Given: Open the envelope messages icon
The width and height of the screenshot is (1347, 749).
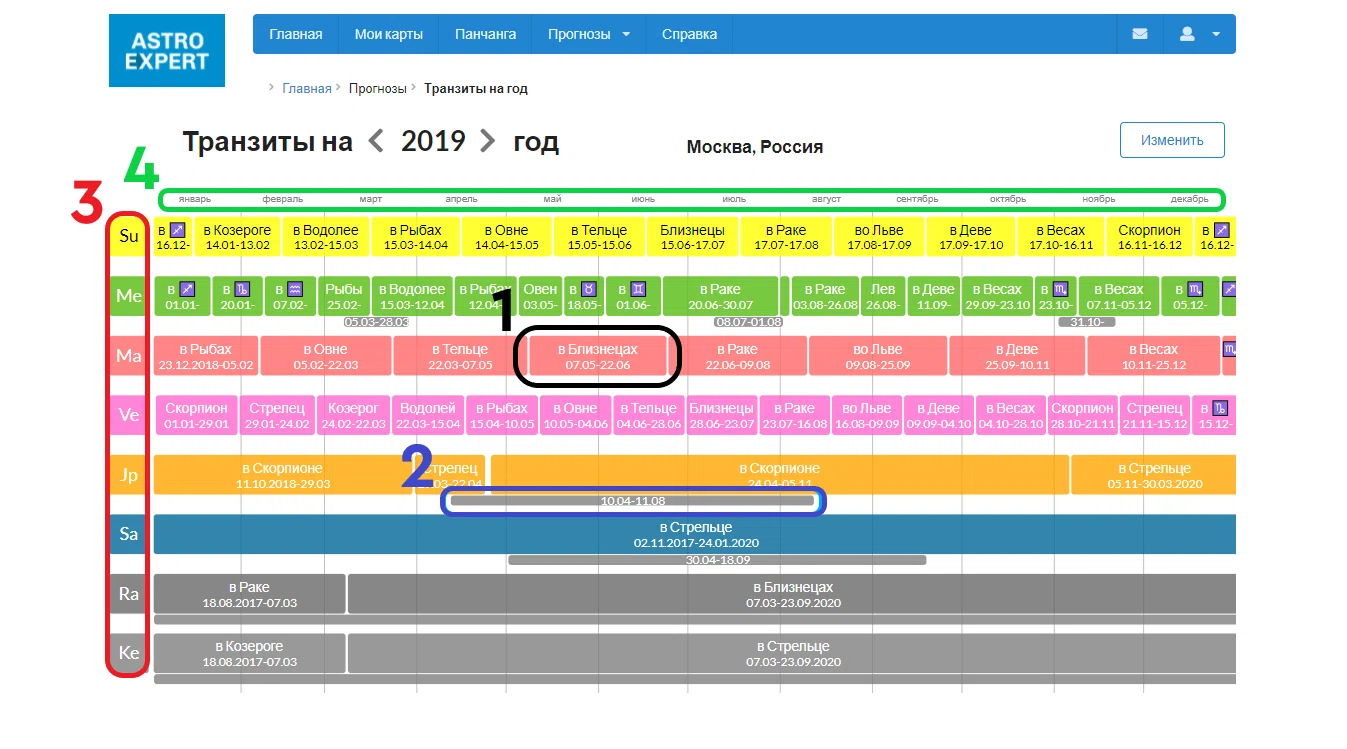Looking at the screenshot, I should click(x=1140, y=34).
